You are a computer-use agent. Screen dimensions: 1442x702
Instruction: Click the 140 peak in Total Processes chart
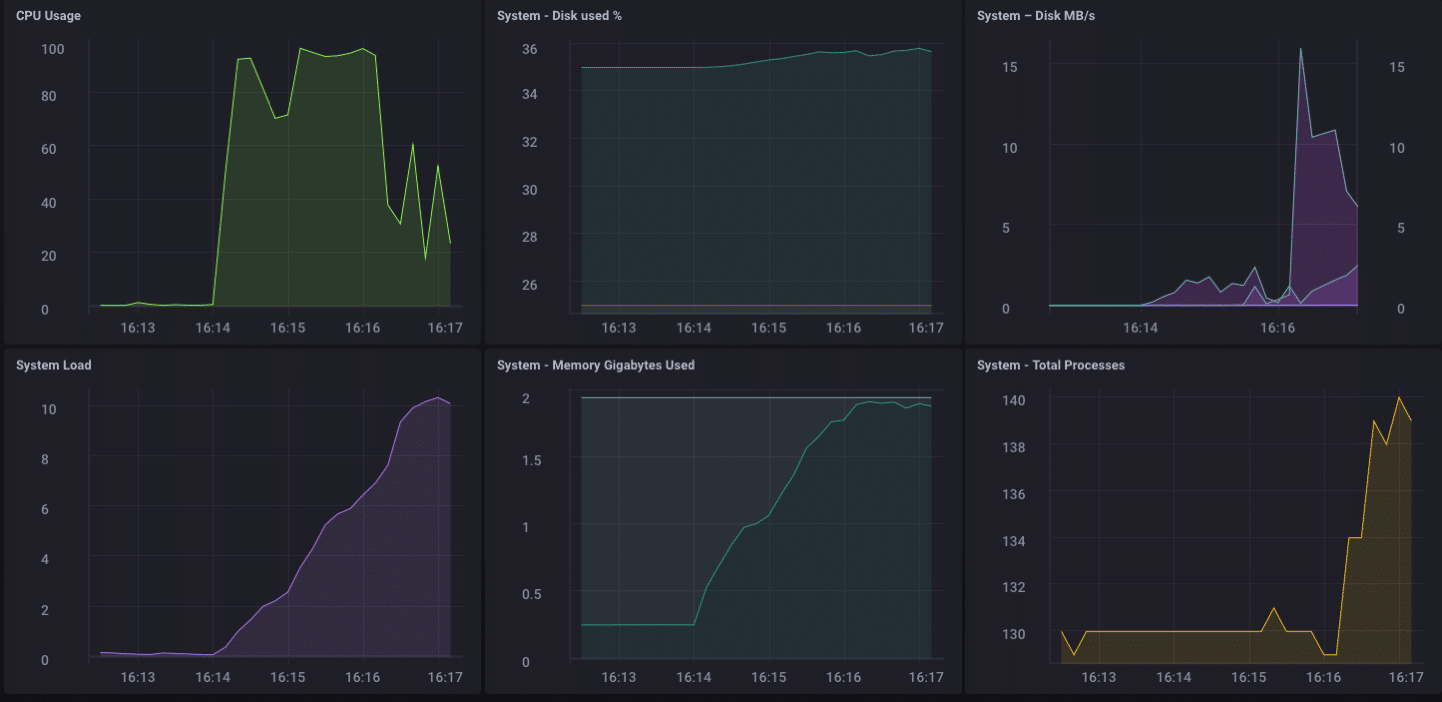coord(1399,398)
